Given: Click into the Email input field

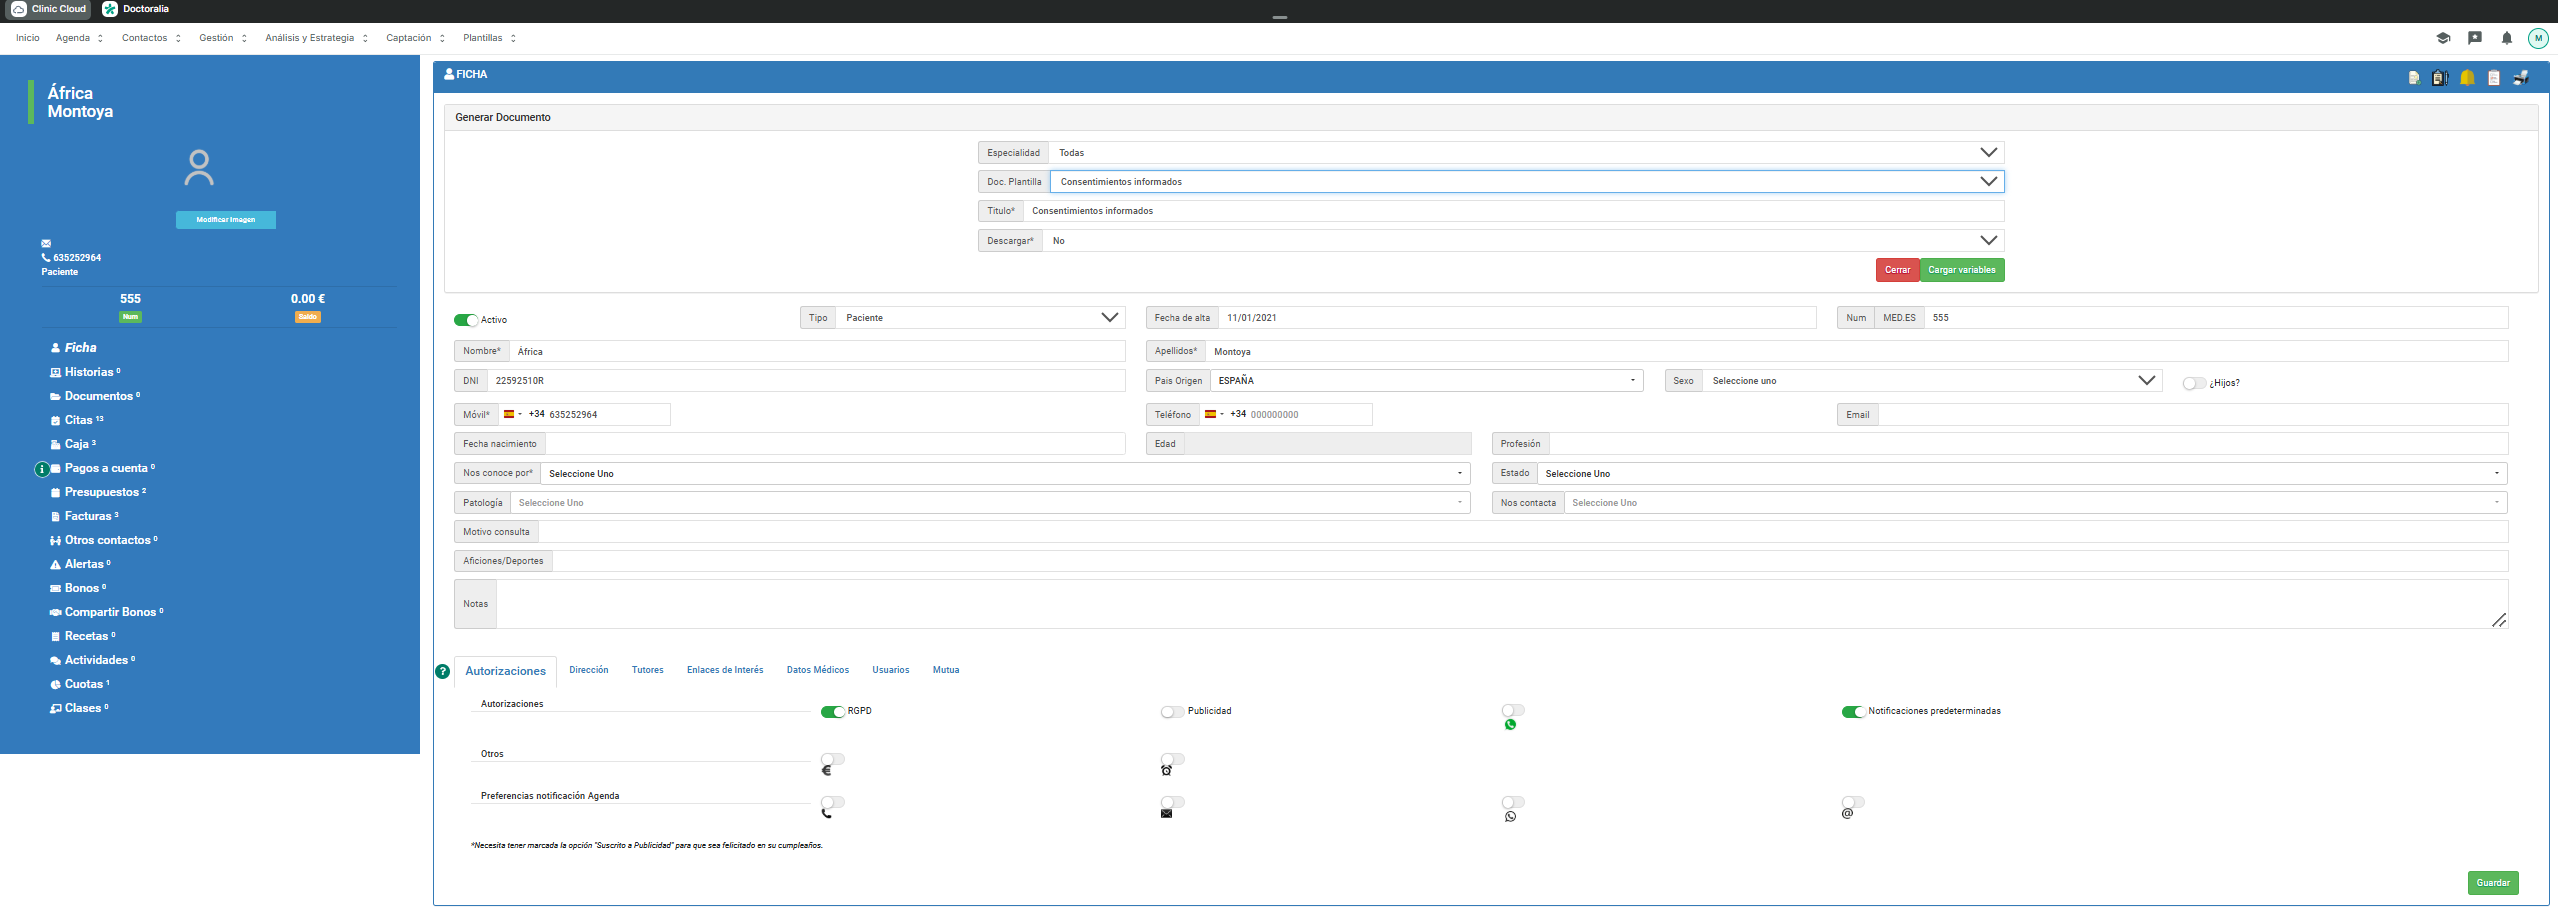Looking at the screenshot, I should point(2191,415).
